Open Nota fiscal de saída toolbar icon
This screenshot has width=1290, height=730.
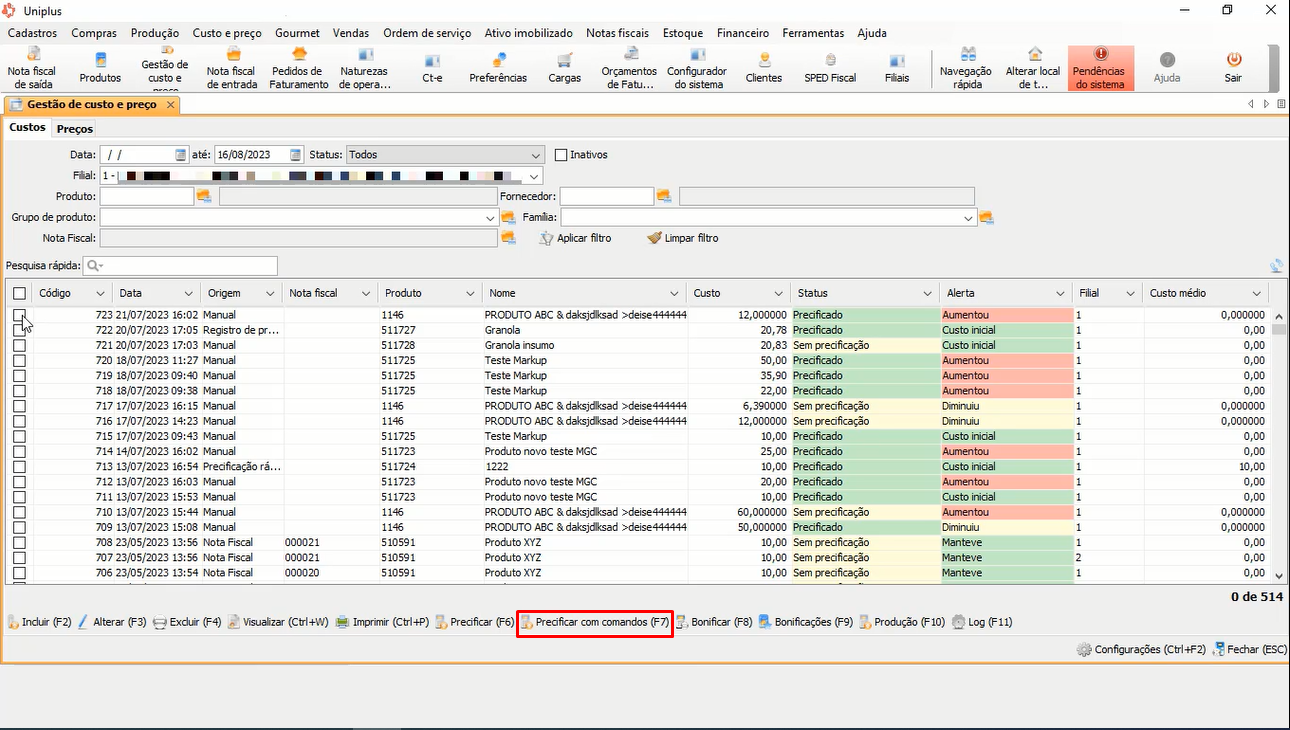32,68
